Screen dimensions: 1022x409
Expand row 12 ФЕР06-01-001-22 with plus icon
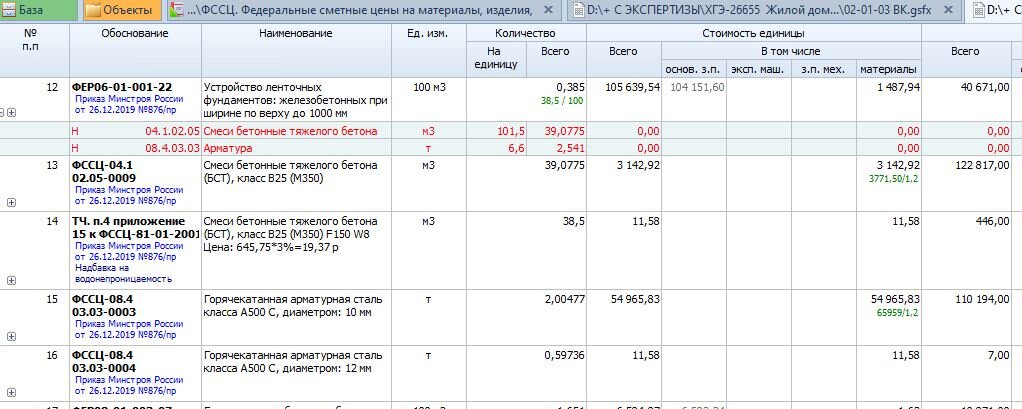pyautogui.click(x=11, y=112)
